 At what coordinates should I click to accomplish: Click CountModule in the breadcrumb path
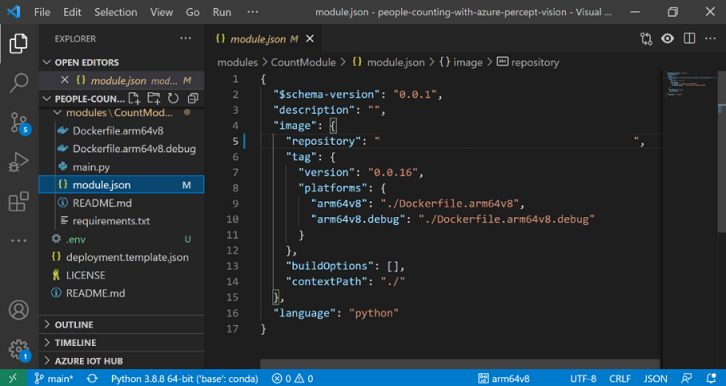303,62
